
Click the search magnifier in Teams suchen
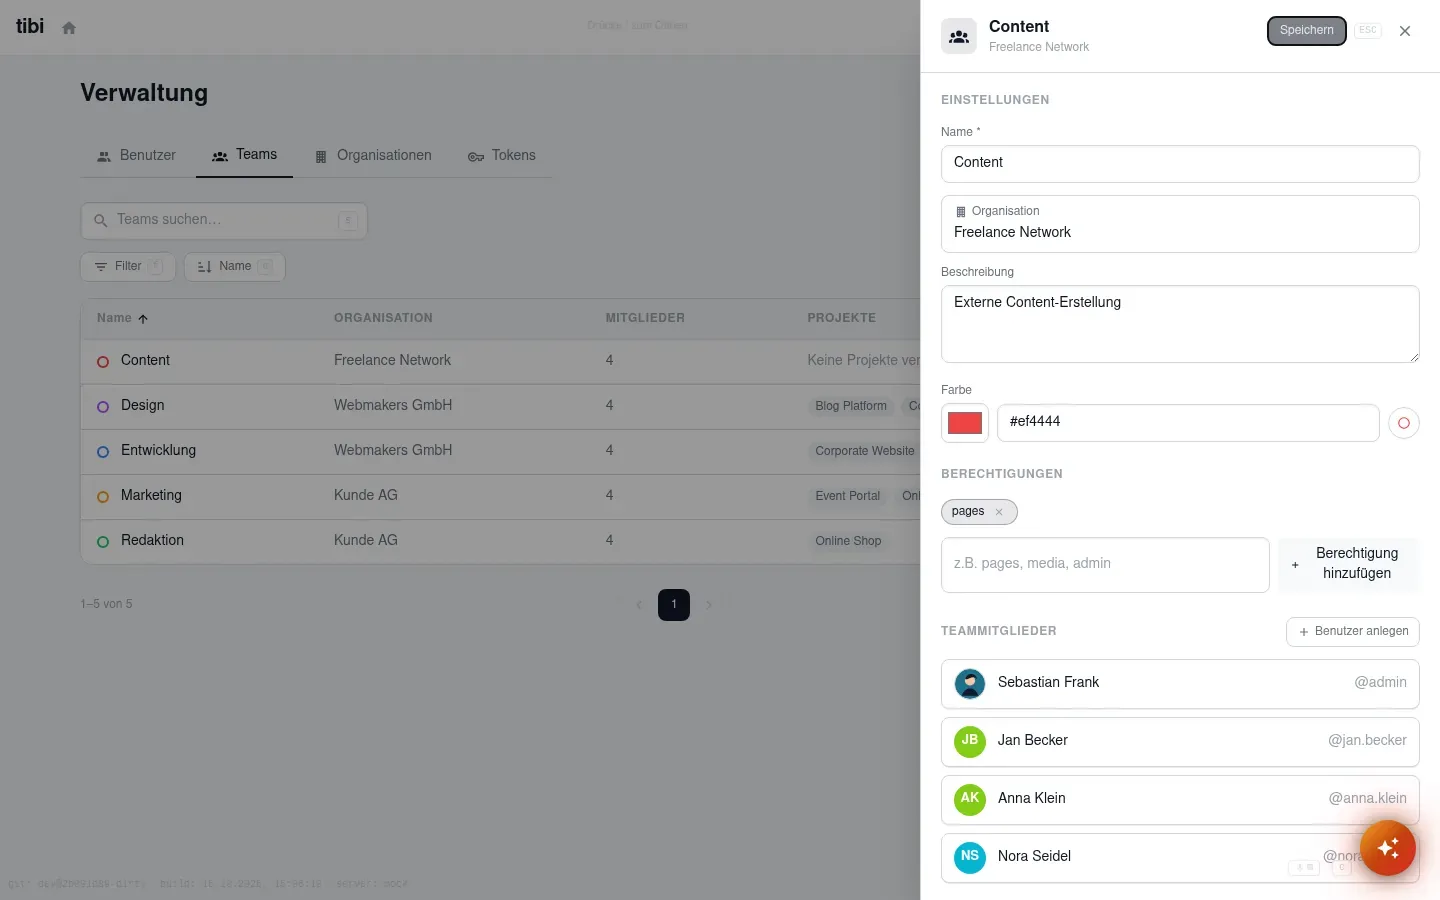100,221
